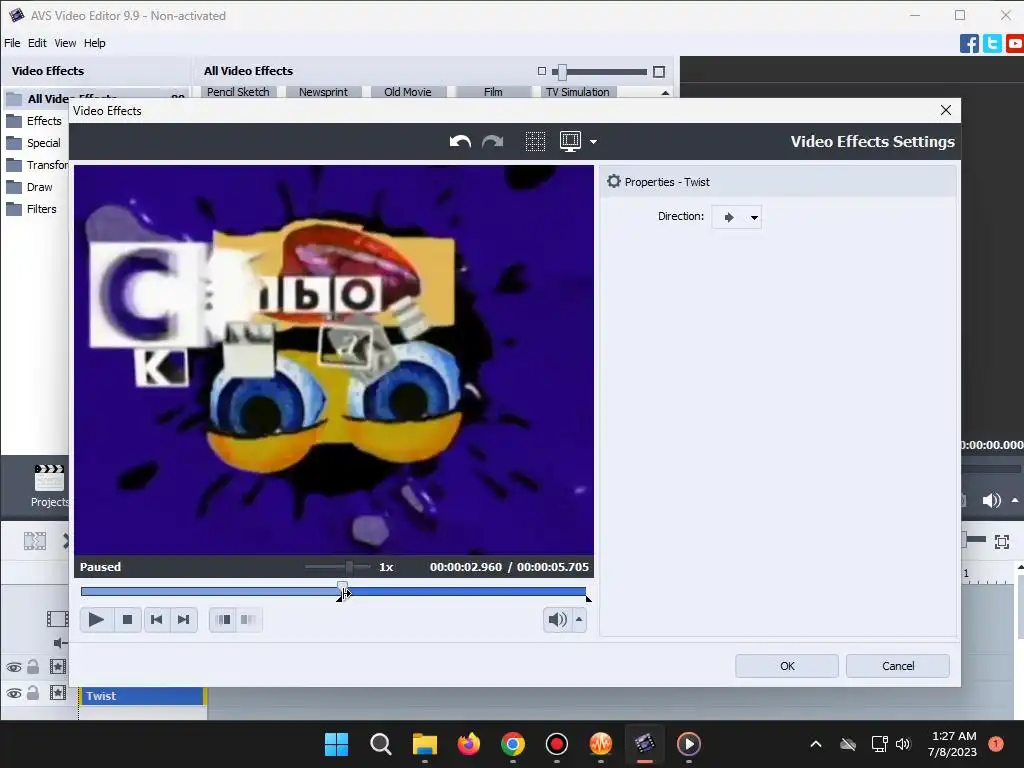Image resolution: width=1024 pixels, height=768 pixels.
Task: Open the Edit menu
Action: (x=37, y=43)
